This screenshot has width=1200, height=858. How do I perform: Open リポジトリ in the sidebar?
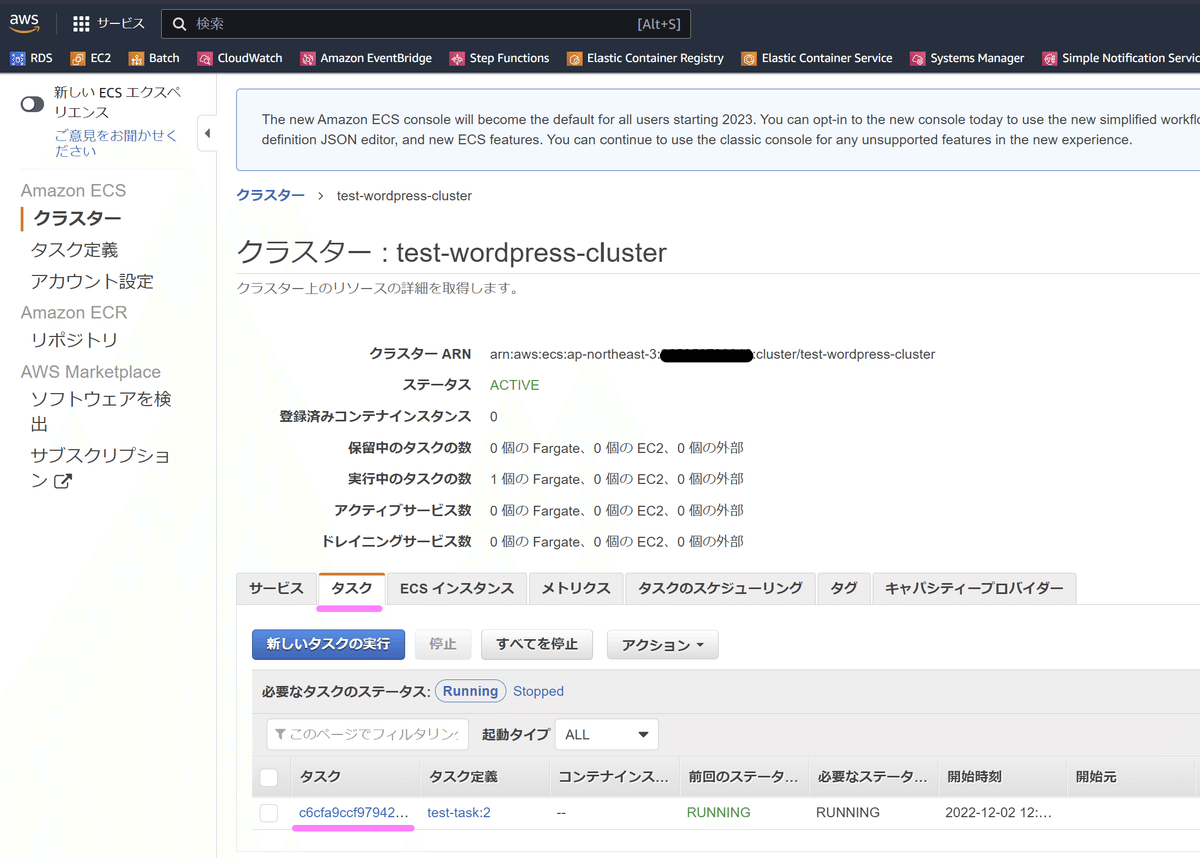(x=74, y=340)
